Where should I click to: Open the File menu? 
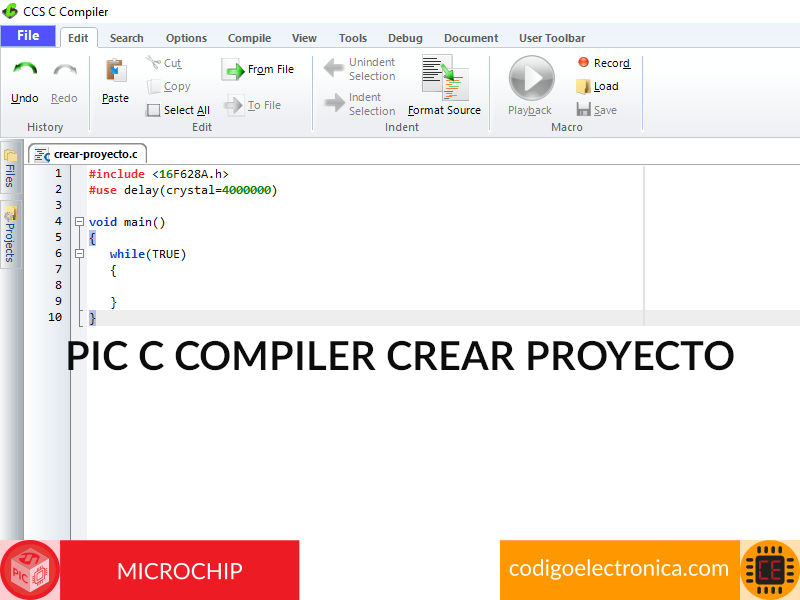pyautogui.click(x=28, y=36)
